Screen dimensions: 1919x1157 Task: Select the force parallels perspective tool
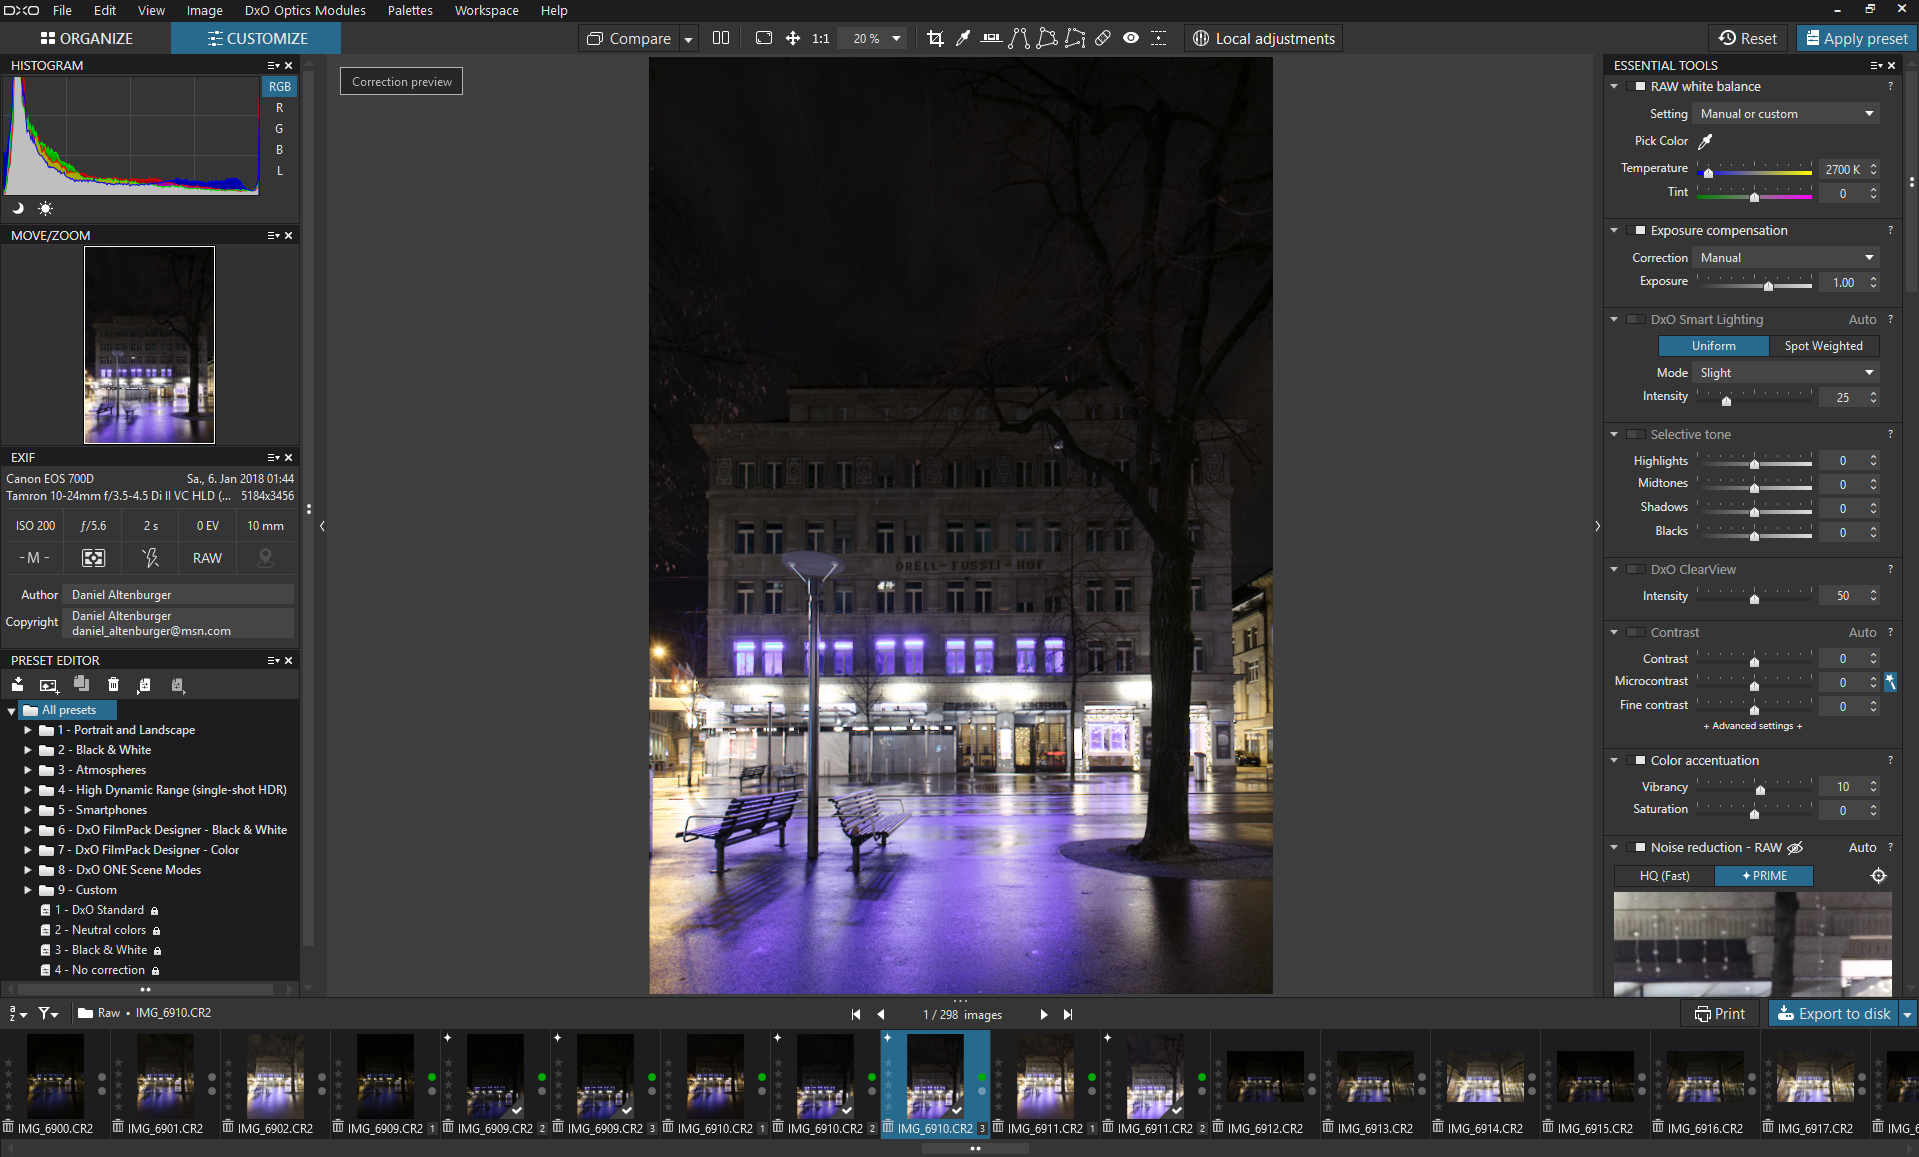point(1019,38)
